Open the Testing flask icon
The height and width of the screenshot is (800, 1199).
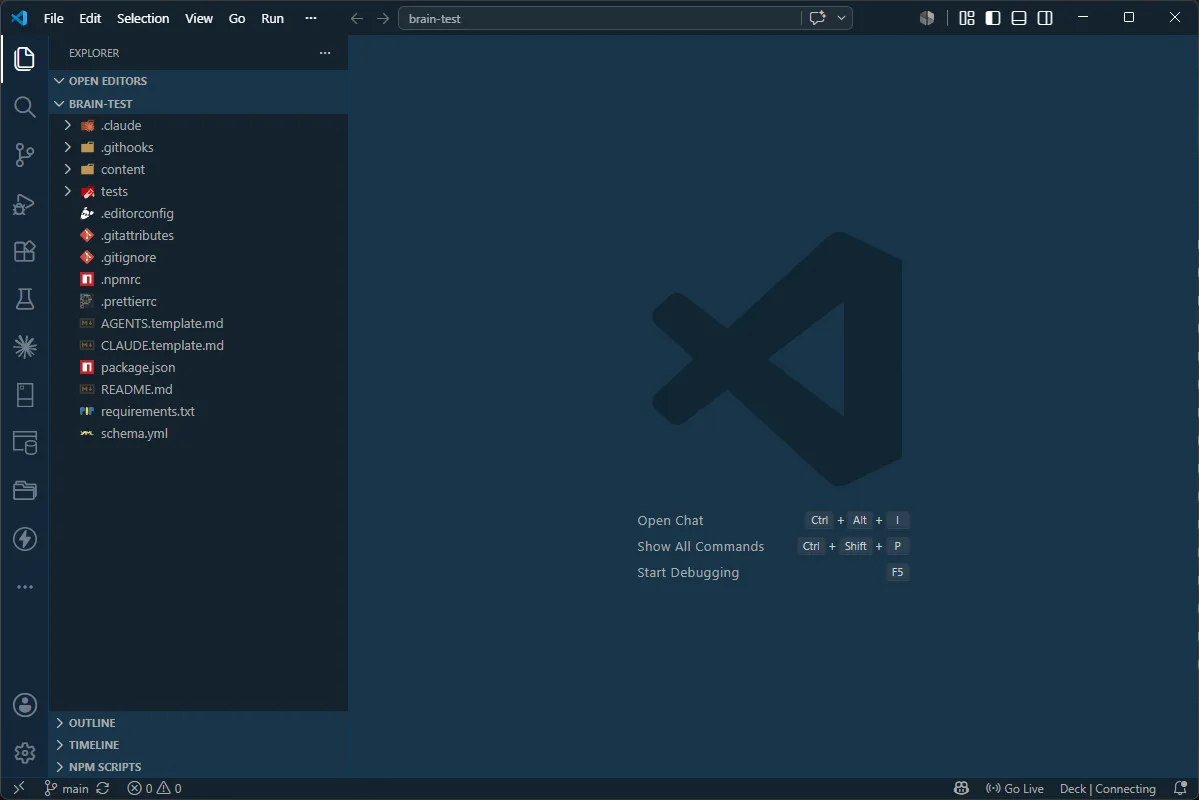pos(24,299)
